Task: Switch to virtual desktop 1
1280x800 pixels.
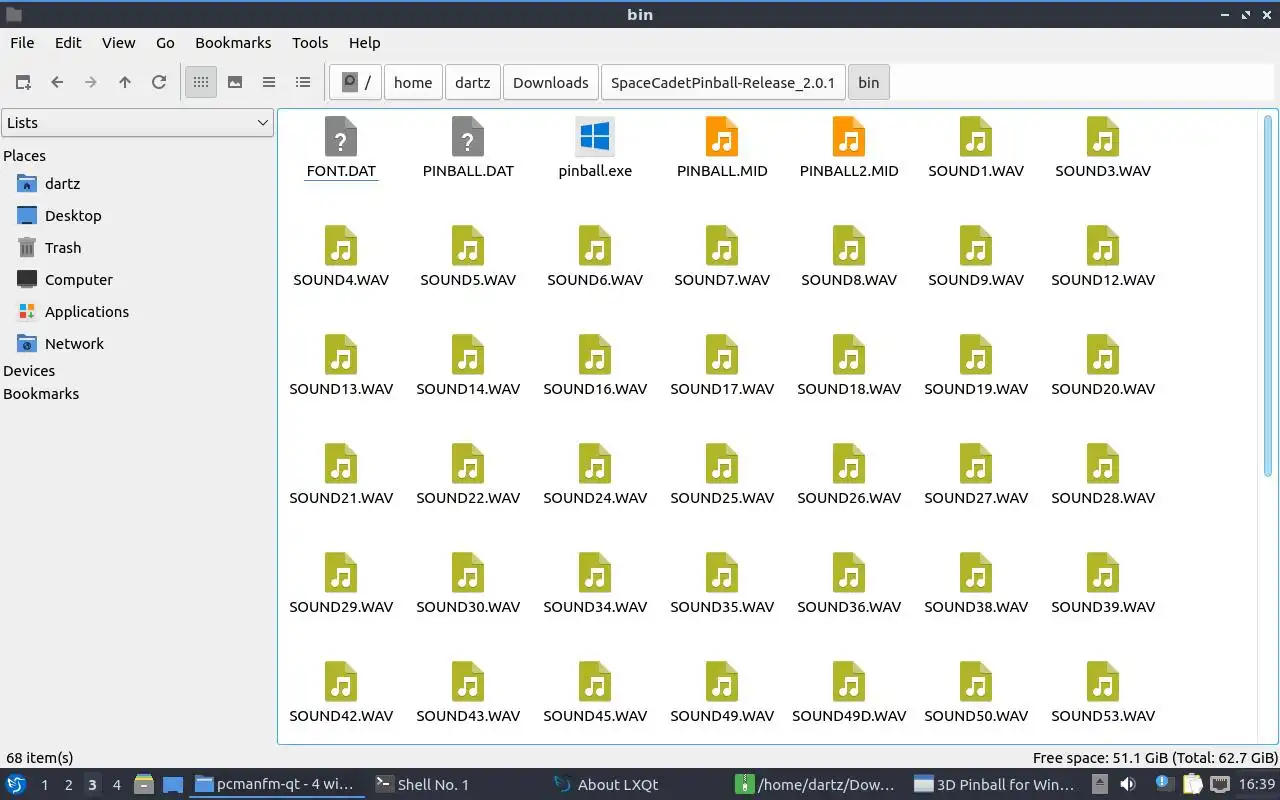Action: click(x=44, y=785)
